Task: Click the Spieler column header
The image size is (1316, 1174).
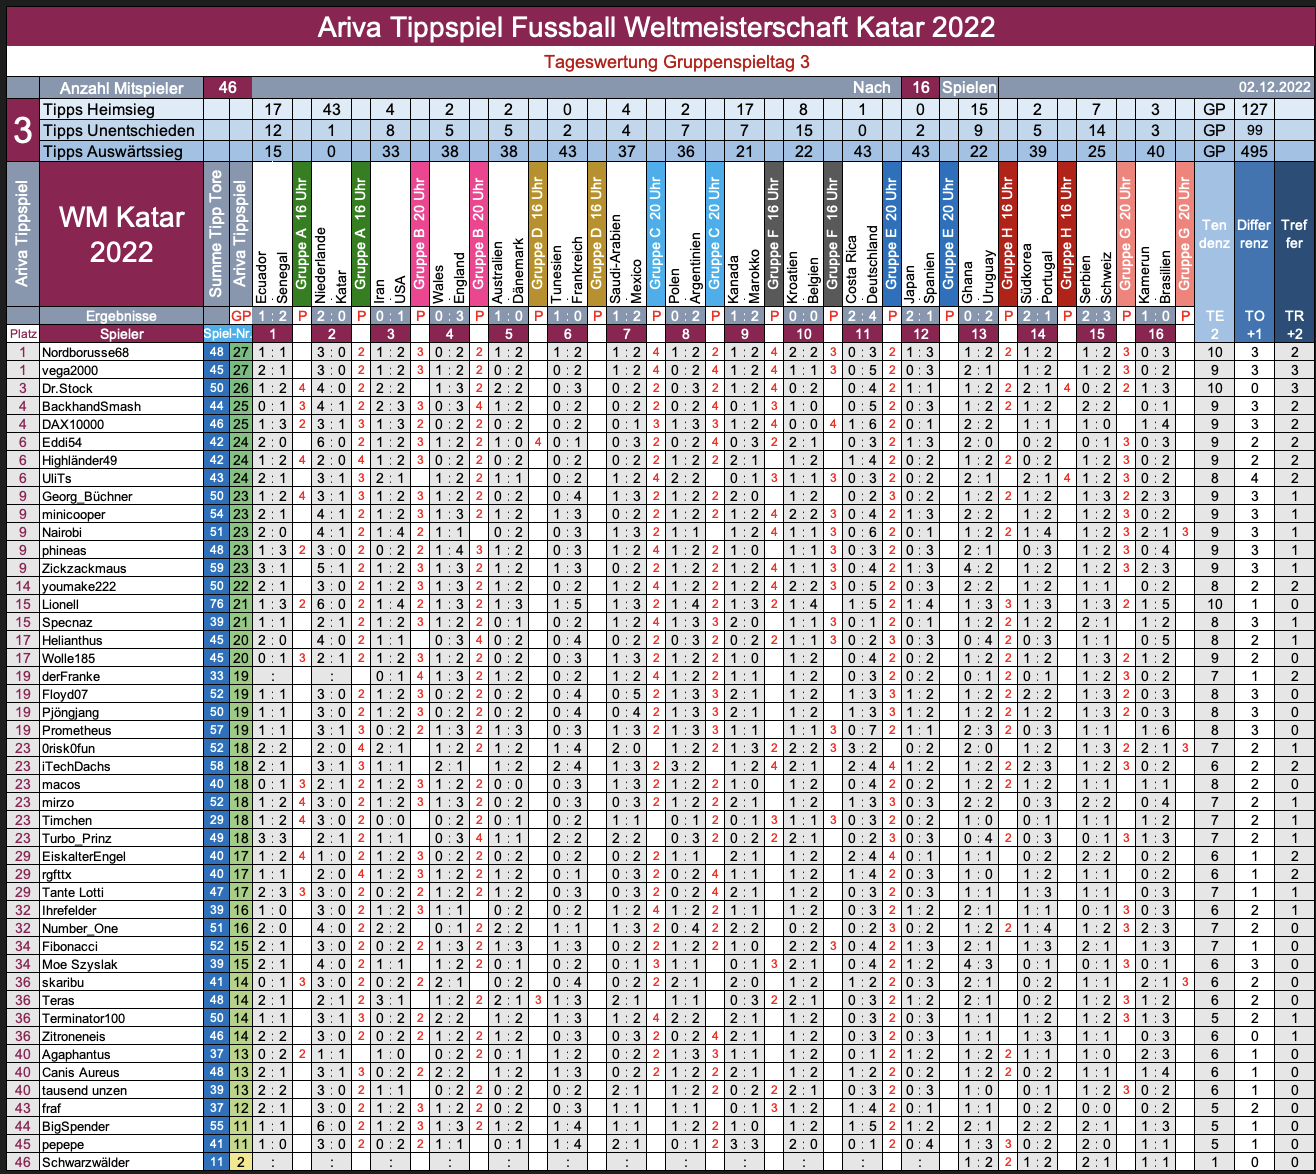Action: pos(120,334)
